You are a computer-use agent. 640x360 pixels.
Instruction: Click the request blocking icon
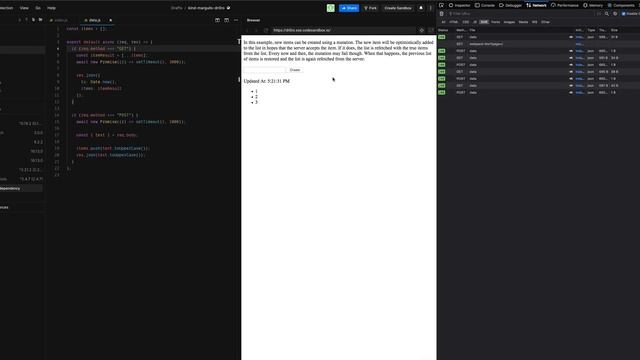615,13
